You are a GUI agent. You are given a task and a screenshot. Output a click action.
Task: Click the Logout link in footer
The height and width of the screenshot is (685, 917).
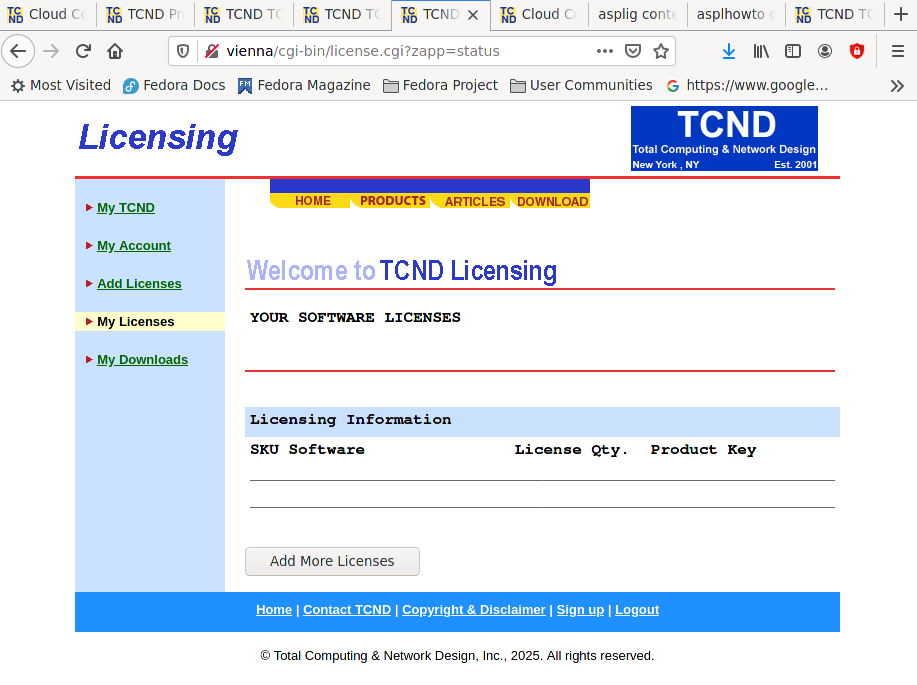637,610
